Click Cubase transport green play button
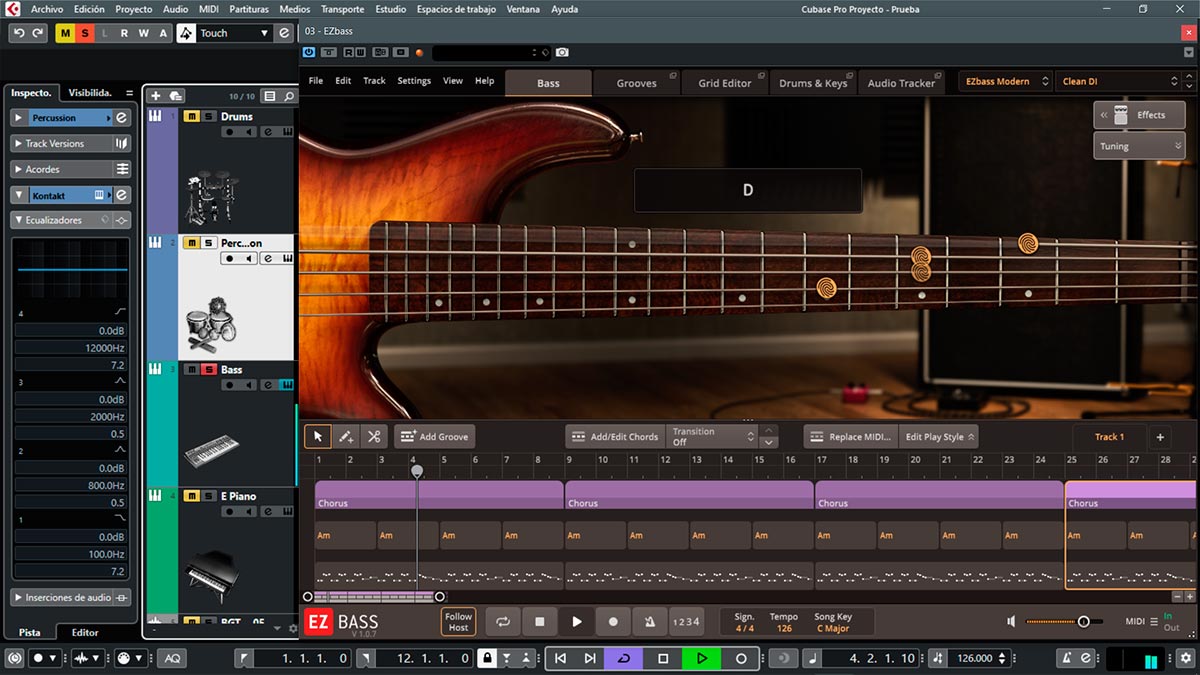The image size is (1200, 675). click(701, 658)
